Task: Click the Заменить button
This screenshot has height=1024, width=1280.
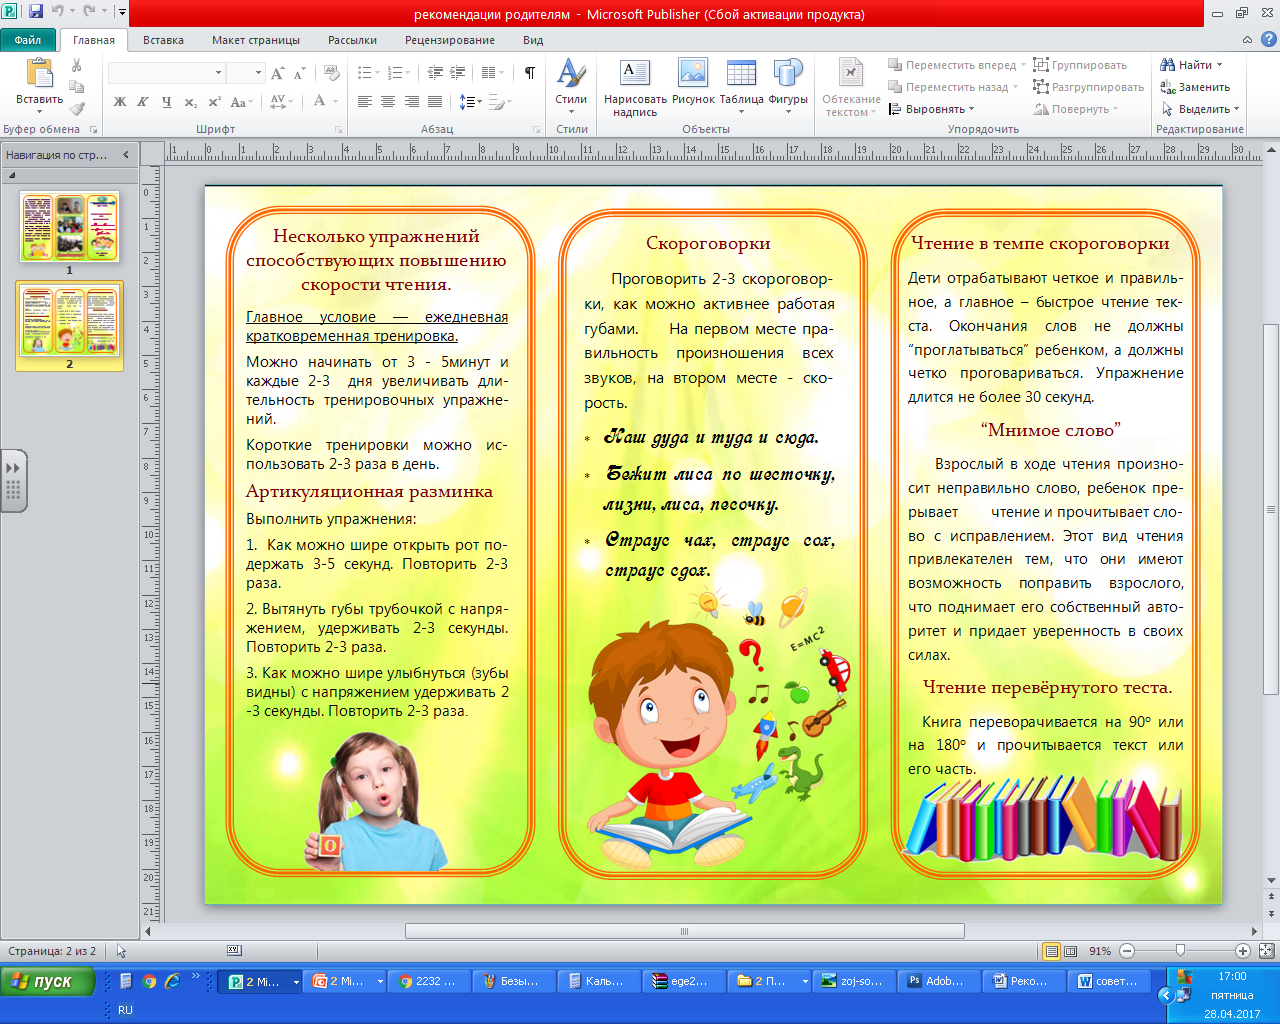Action: [1195, 87]
